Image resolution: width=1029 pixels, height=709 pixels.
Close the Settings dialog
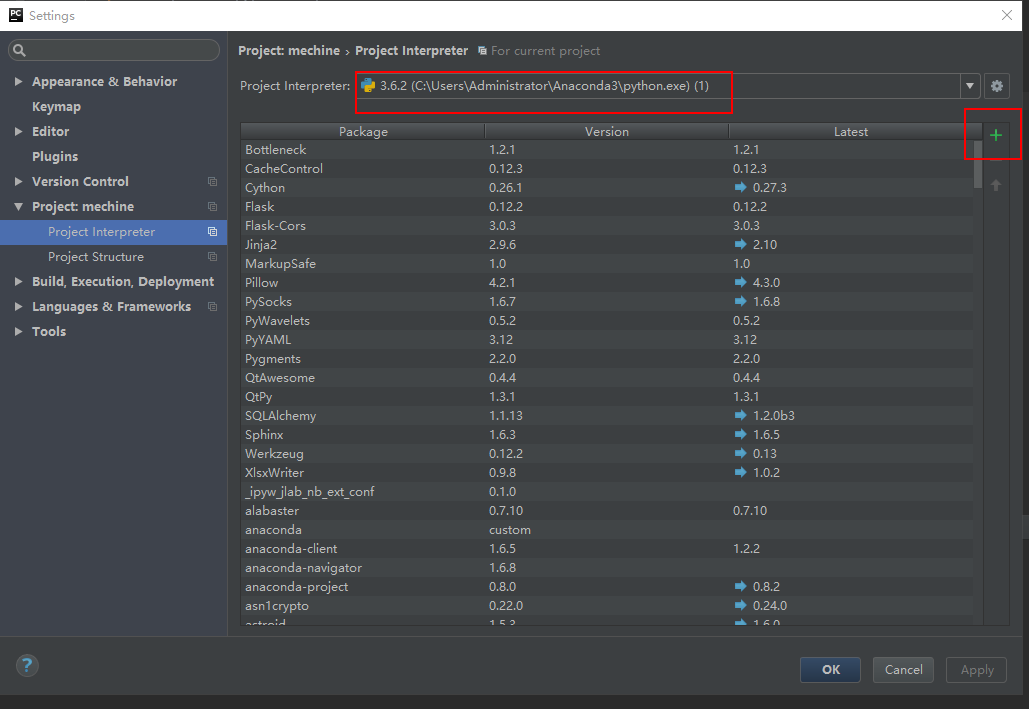(1007, 15)
